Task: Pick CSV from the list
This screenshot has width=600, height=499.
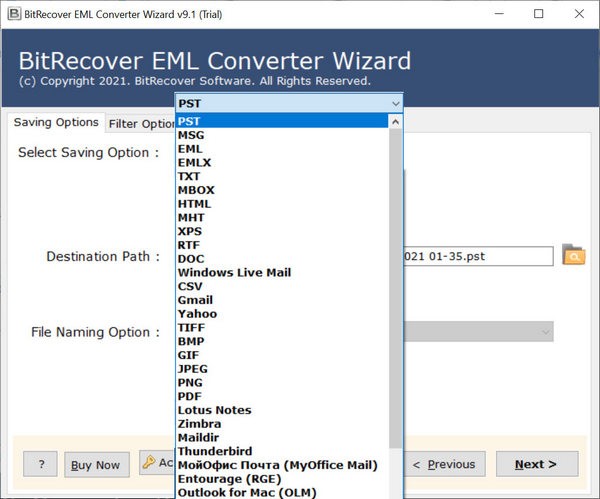Action: (x=282, y=287)
